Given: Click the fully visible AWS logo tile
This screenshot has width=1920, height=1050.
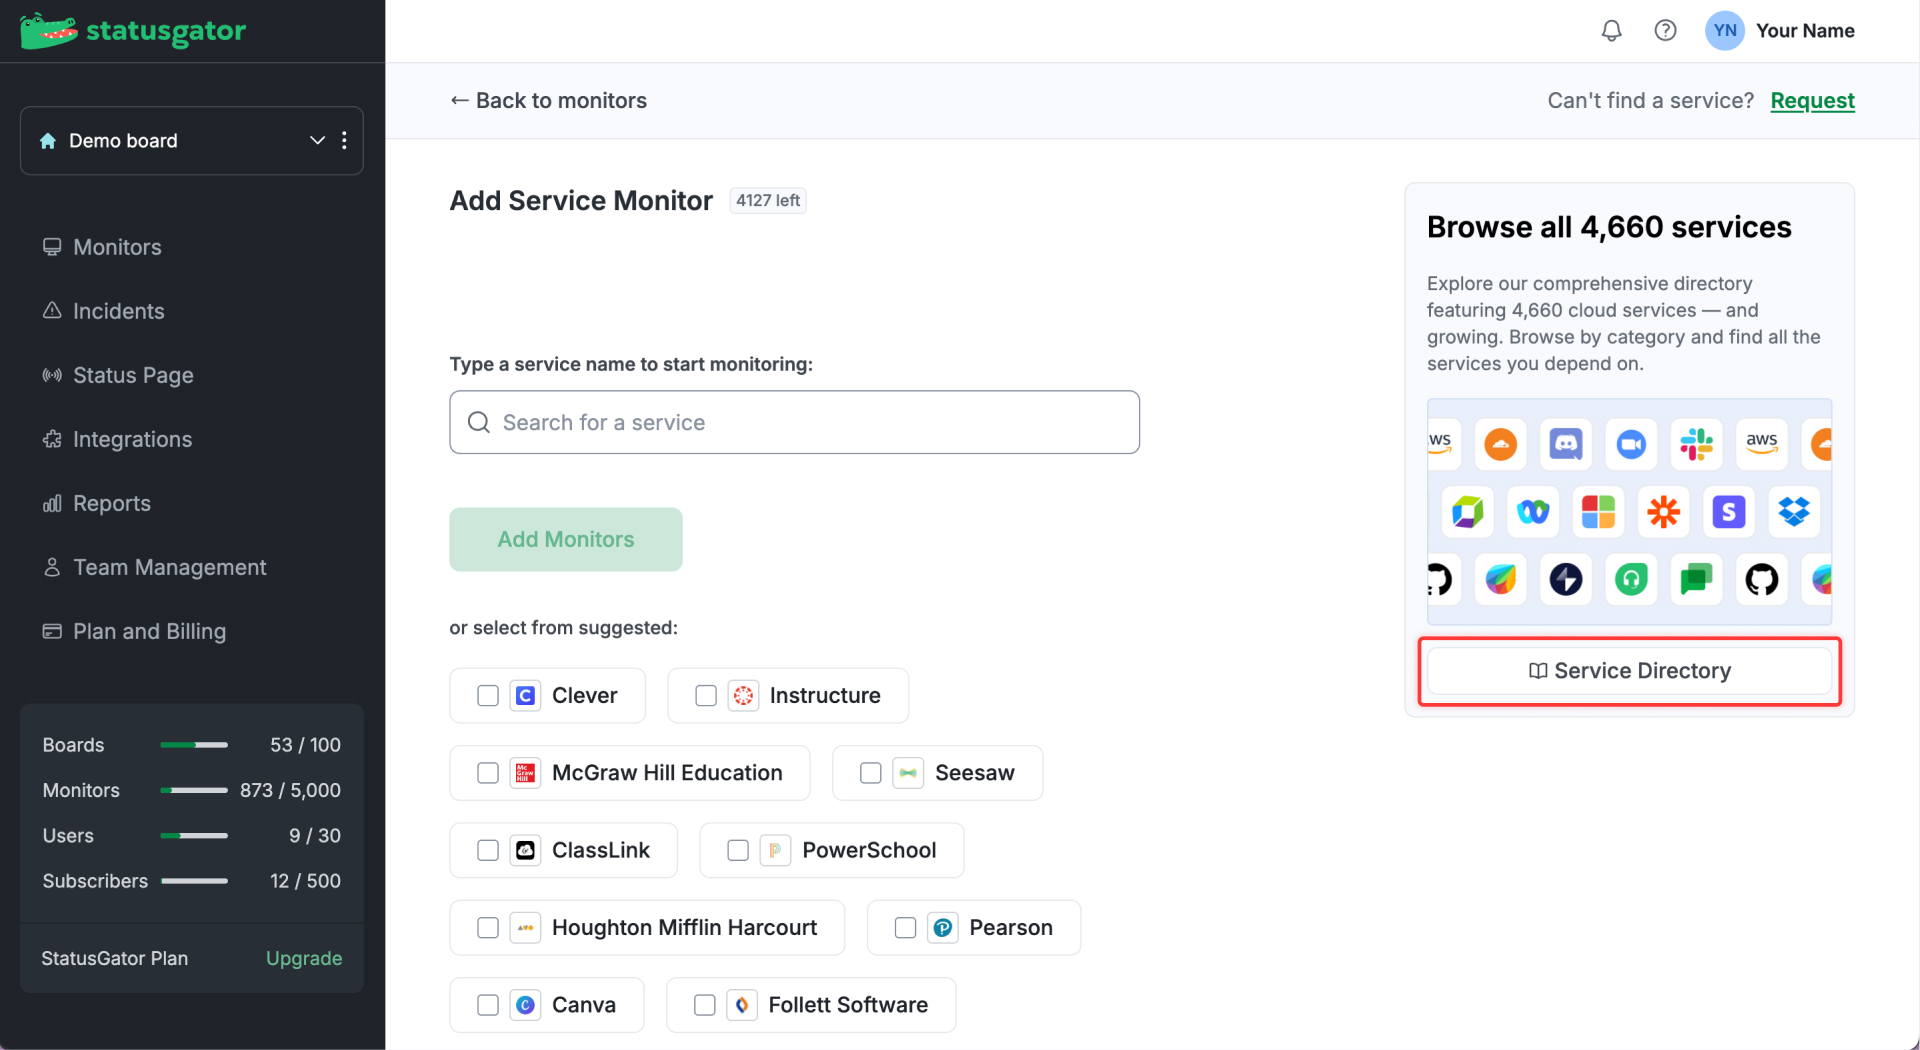Looking at the screenshot, I should pyautogui.click(x=1762, y=444).
